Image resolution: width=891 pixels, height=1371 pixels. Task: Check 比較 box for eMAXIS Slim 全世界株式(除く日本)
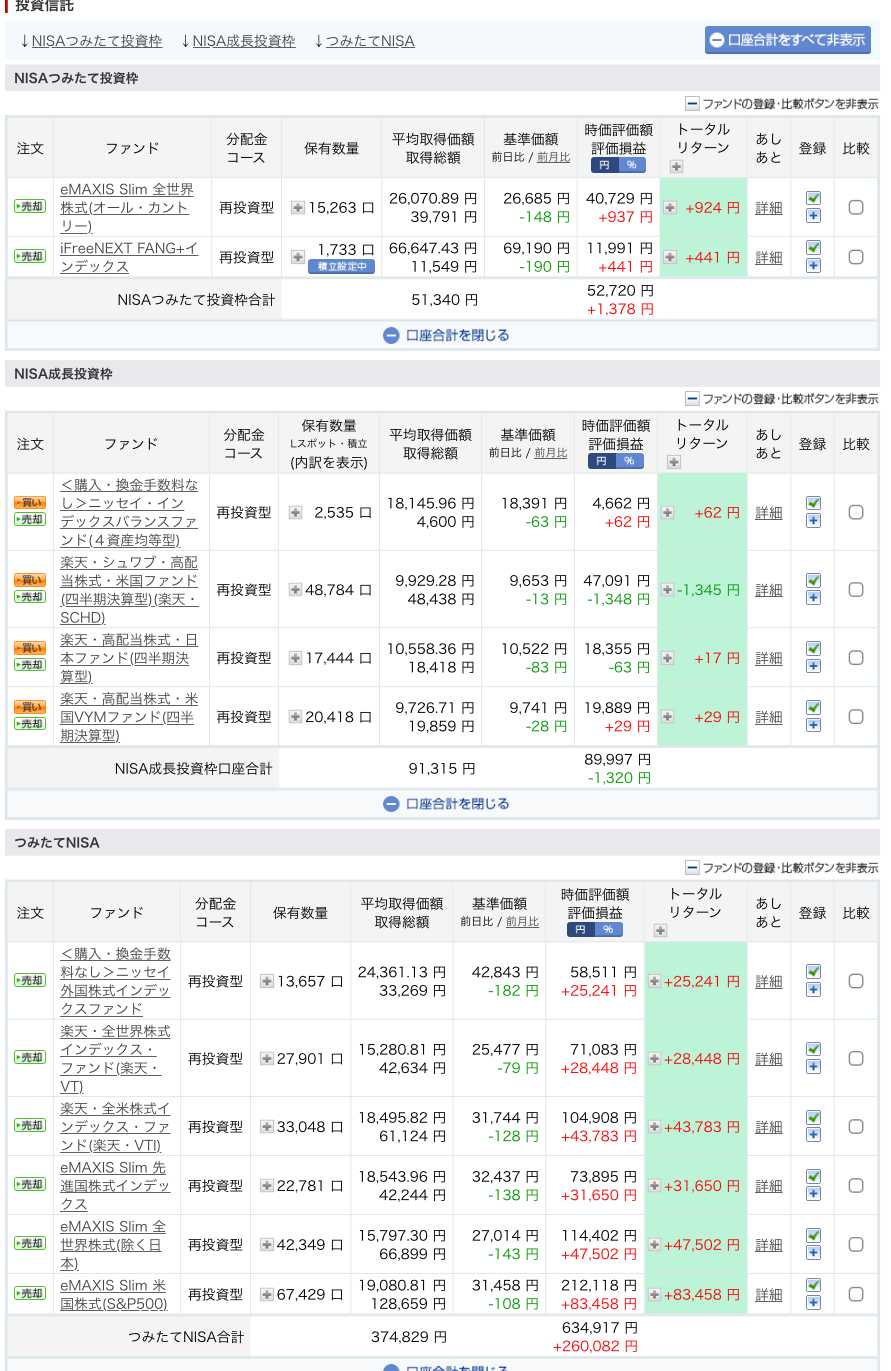[x=856, y=1244]
